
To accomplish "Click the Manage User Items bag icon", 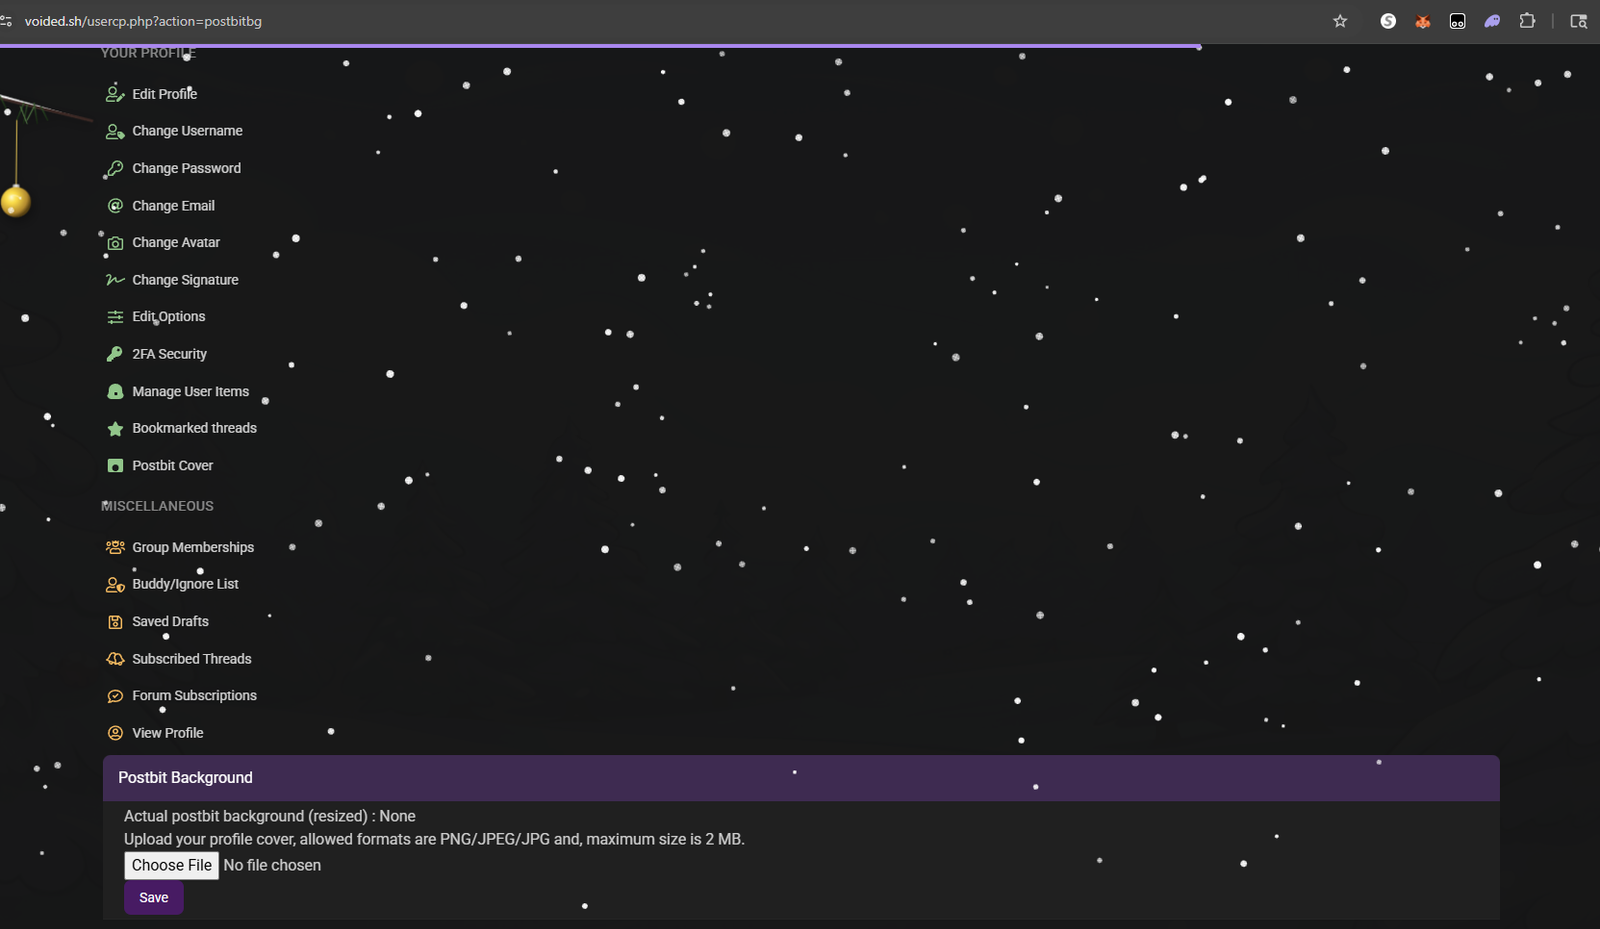I will (115, 391).
